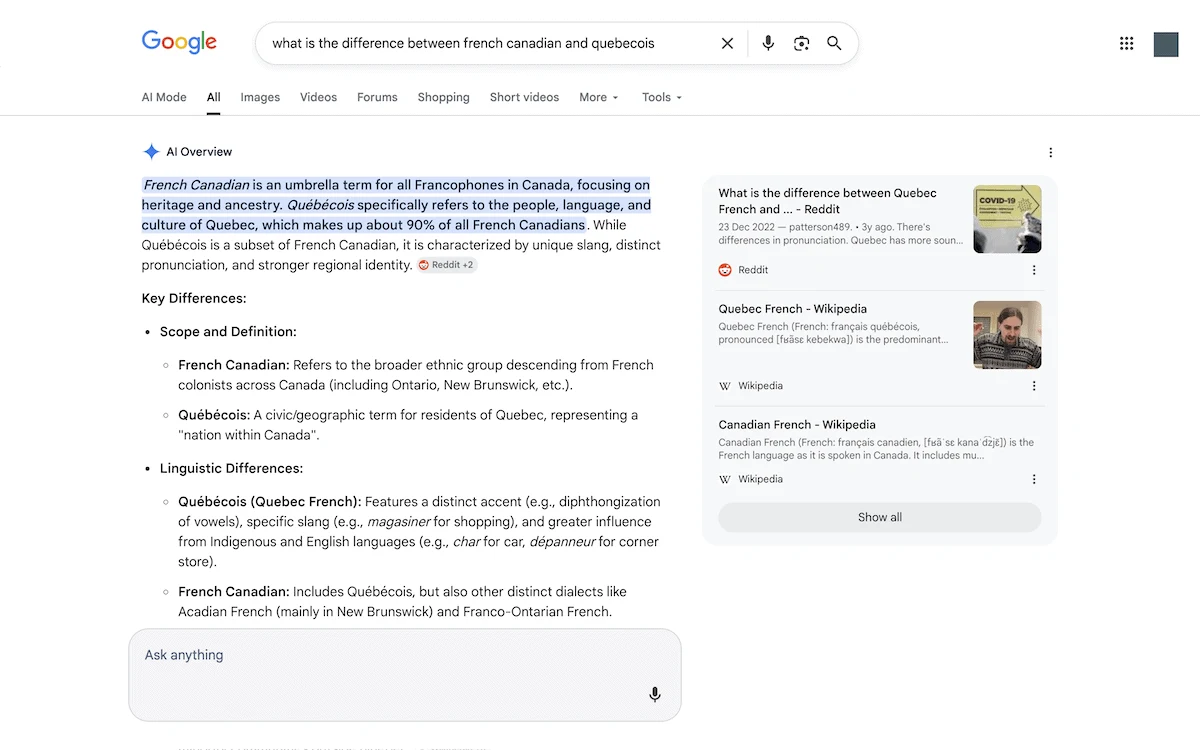1200x750 pixels.
Task: Open the Forums tab
Action: click(377, 97)
